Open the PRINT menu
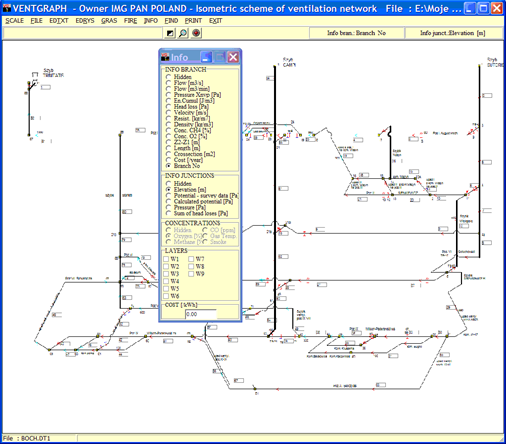Viewport: 507px width, 446px height. pos(193,21)
